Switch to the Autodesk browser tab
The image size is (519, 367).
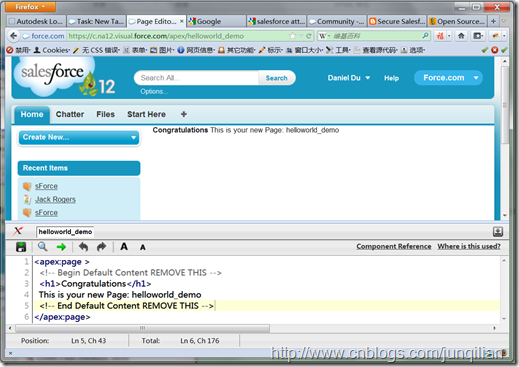click(36, 21)
